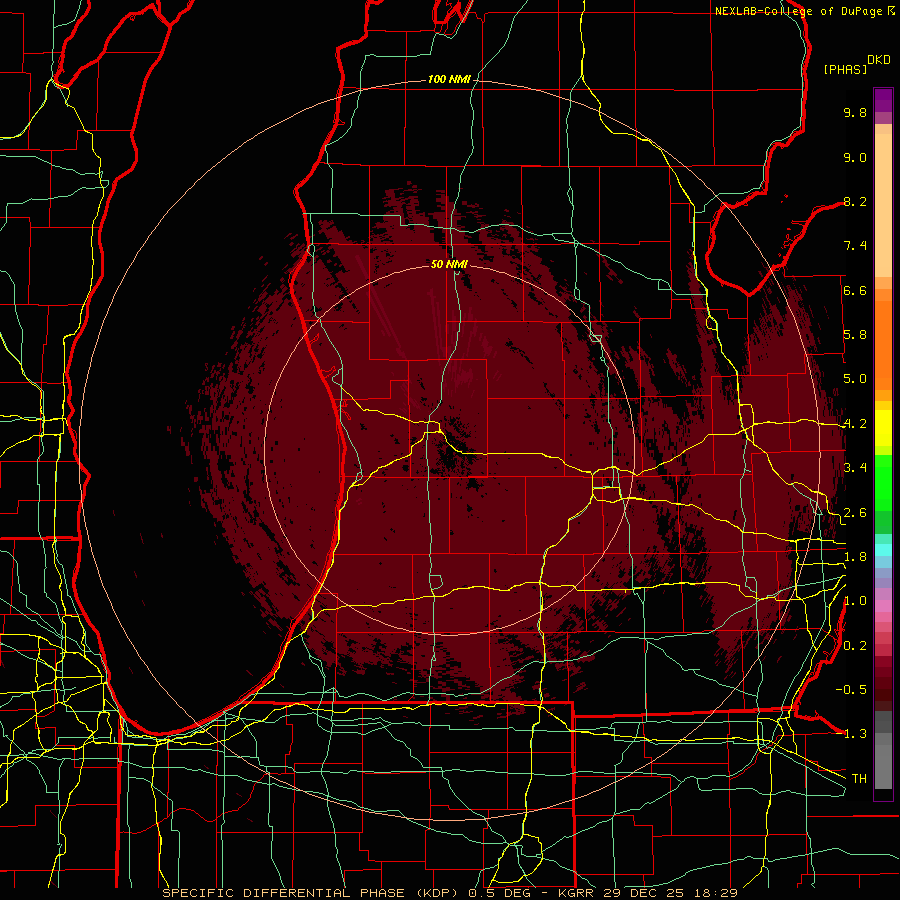The image size is (900, 900).
Task: Click the yellow segment of the color scale
Action: tap(883, 428)
